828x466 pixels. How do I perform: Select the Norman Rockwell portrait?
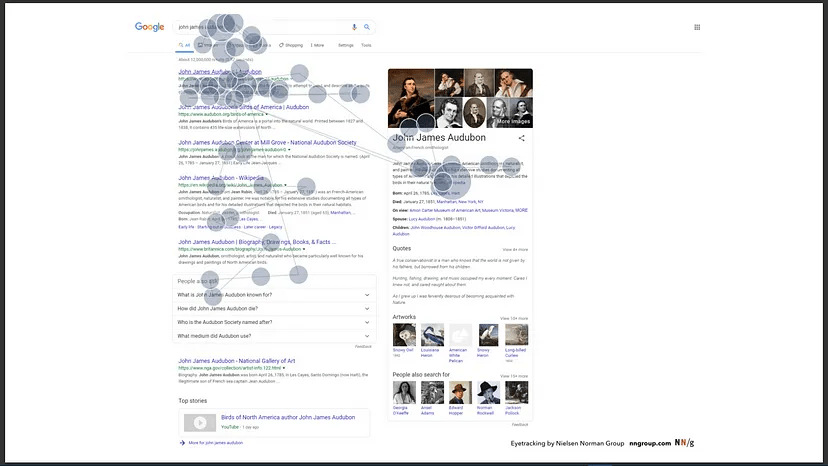click(x=488, y=393)
